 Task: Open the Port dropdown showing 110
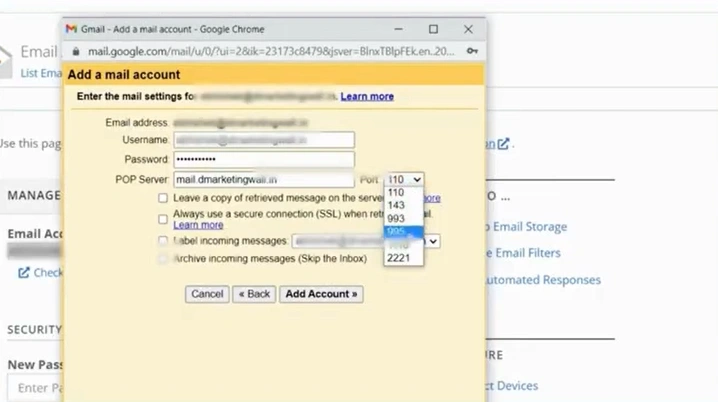point(404,179)
